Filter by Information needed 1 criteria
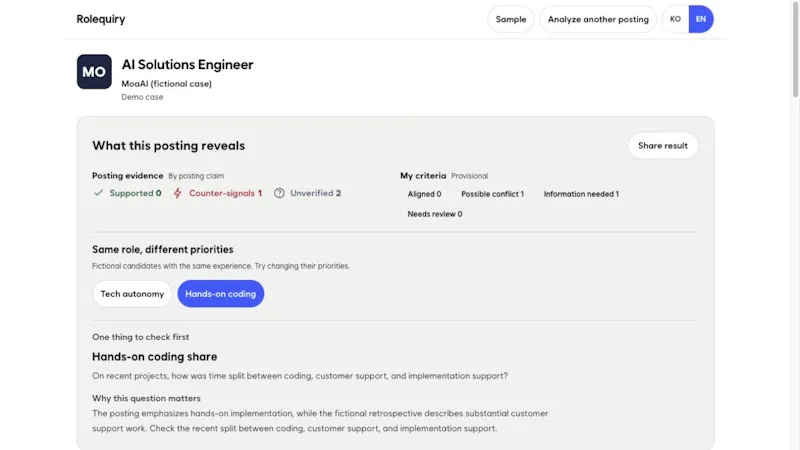The image size is (800, 450). tap(581, 194)
